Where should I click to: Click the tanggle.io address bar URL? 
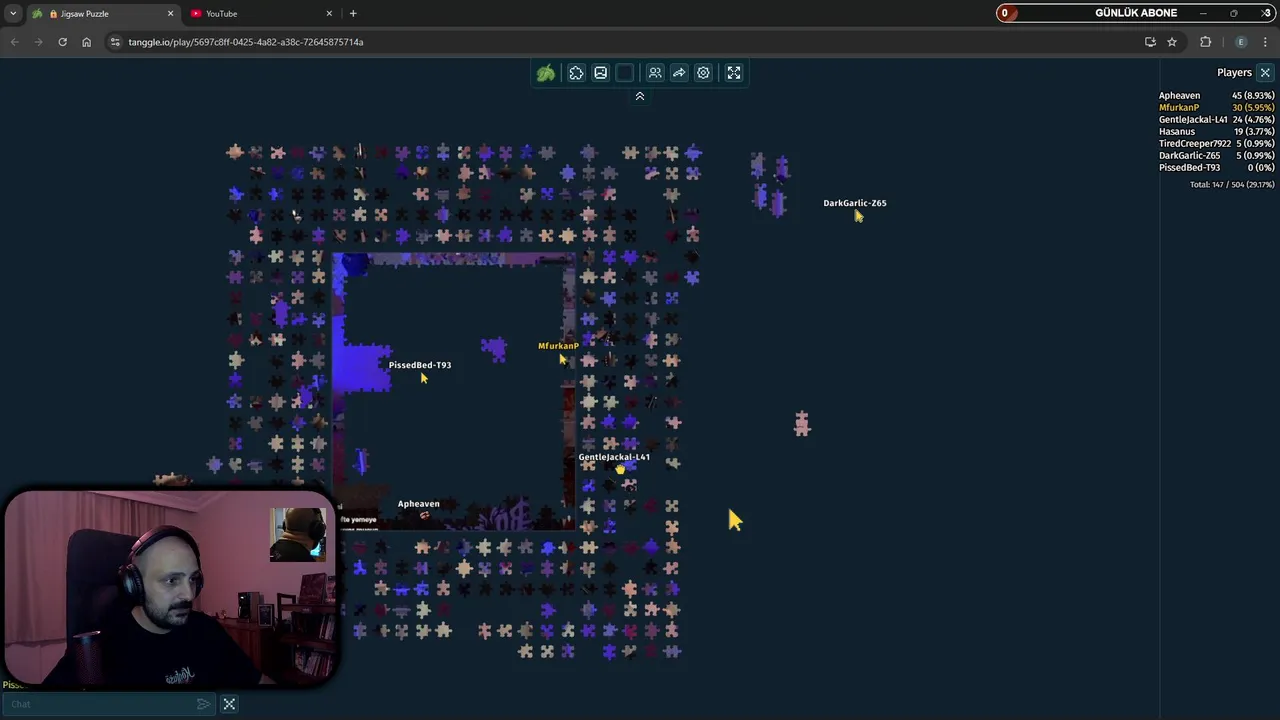coord(245,42)
